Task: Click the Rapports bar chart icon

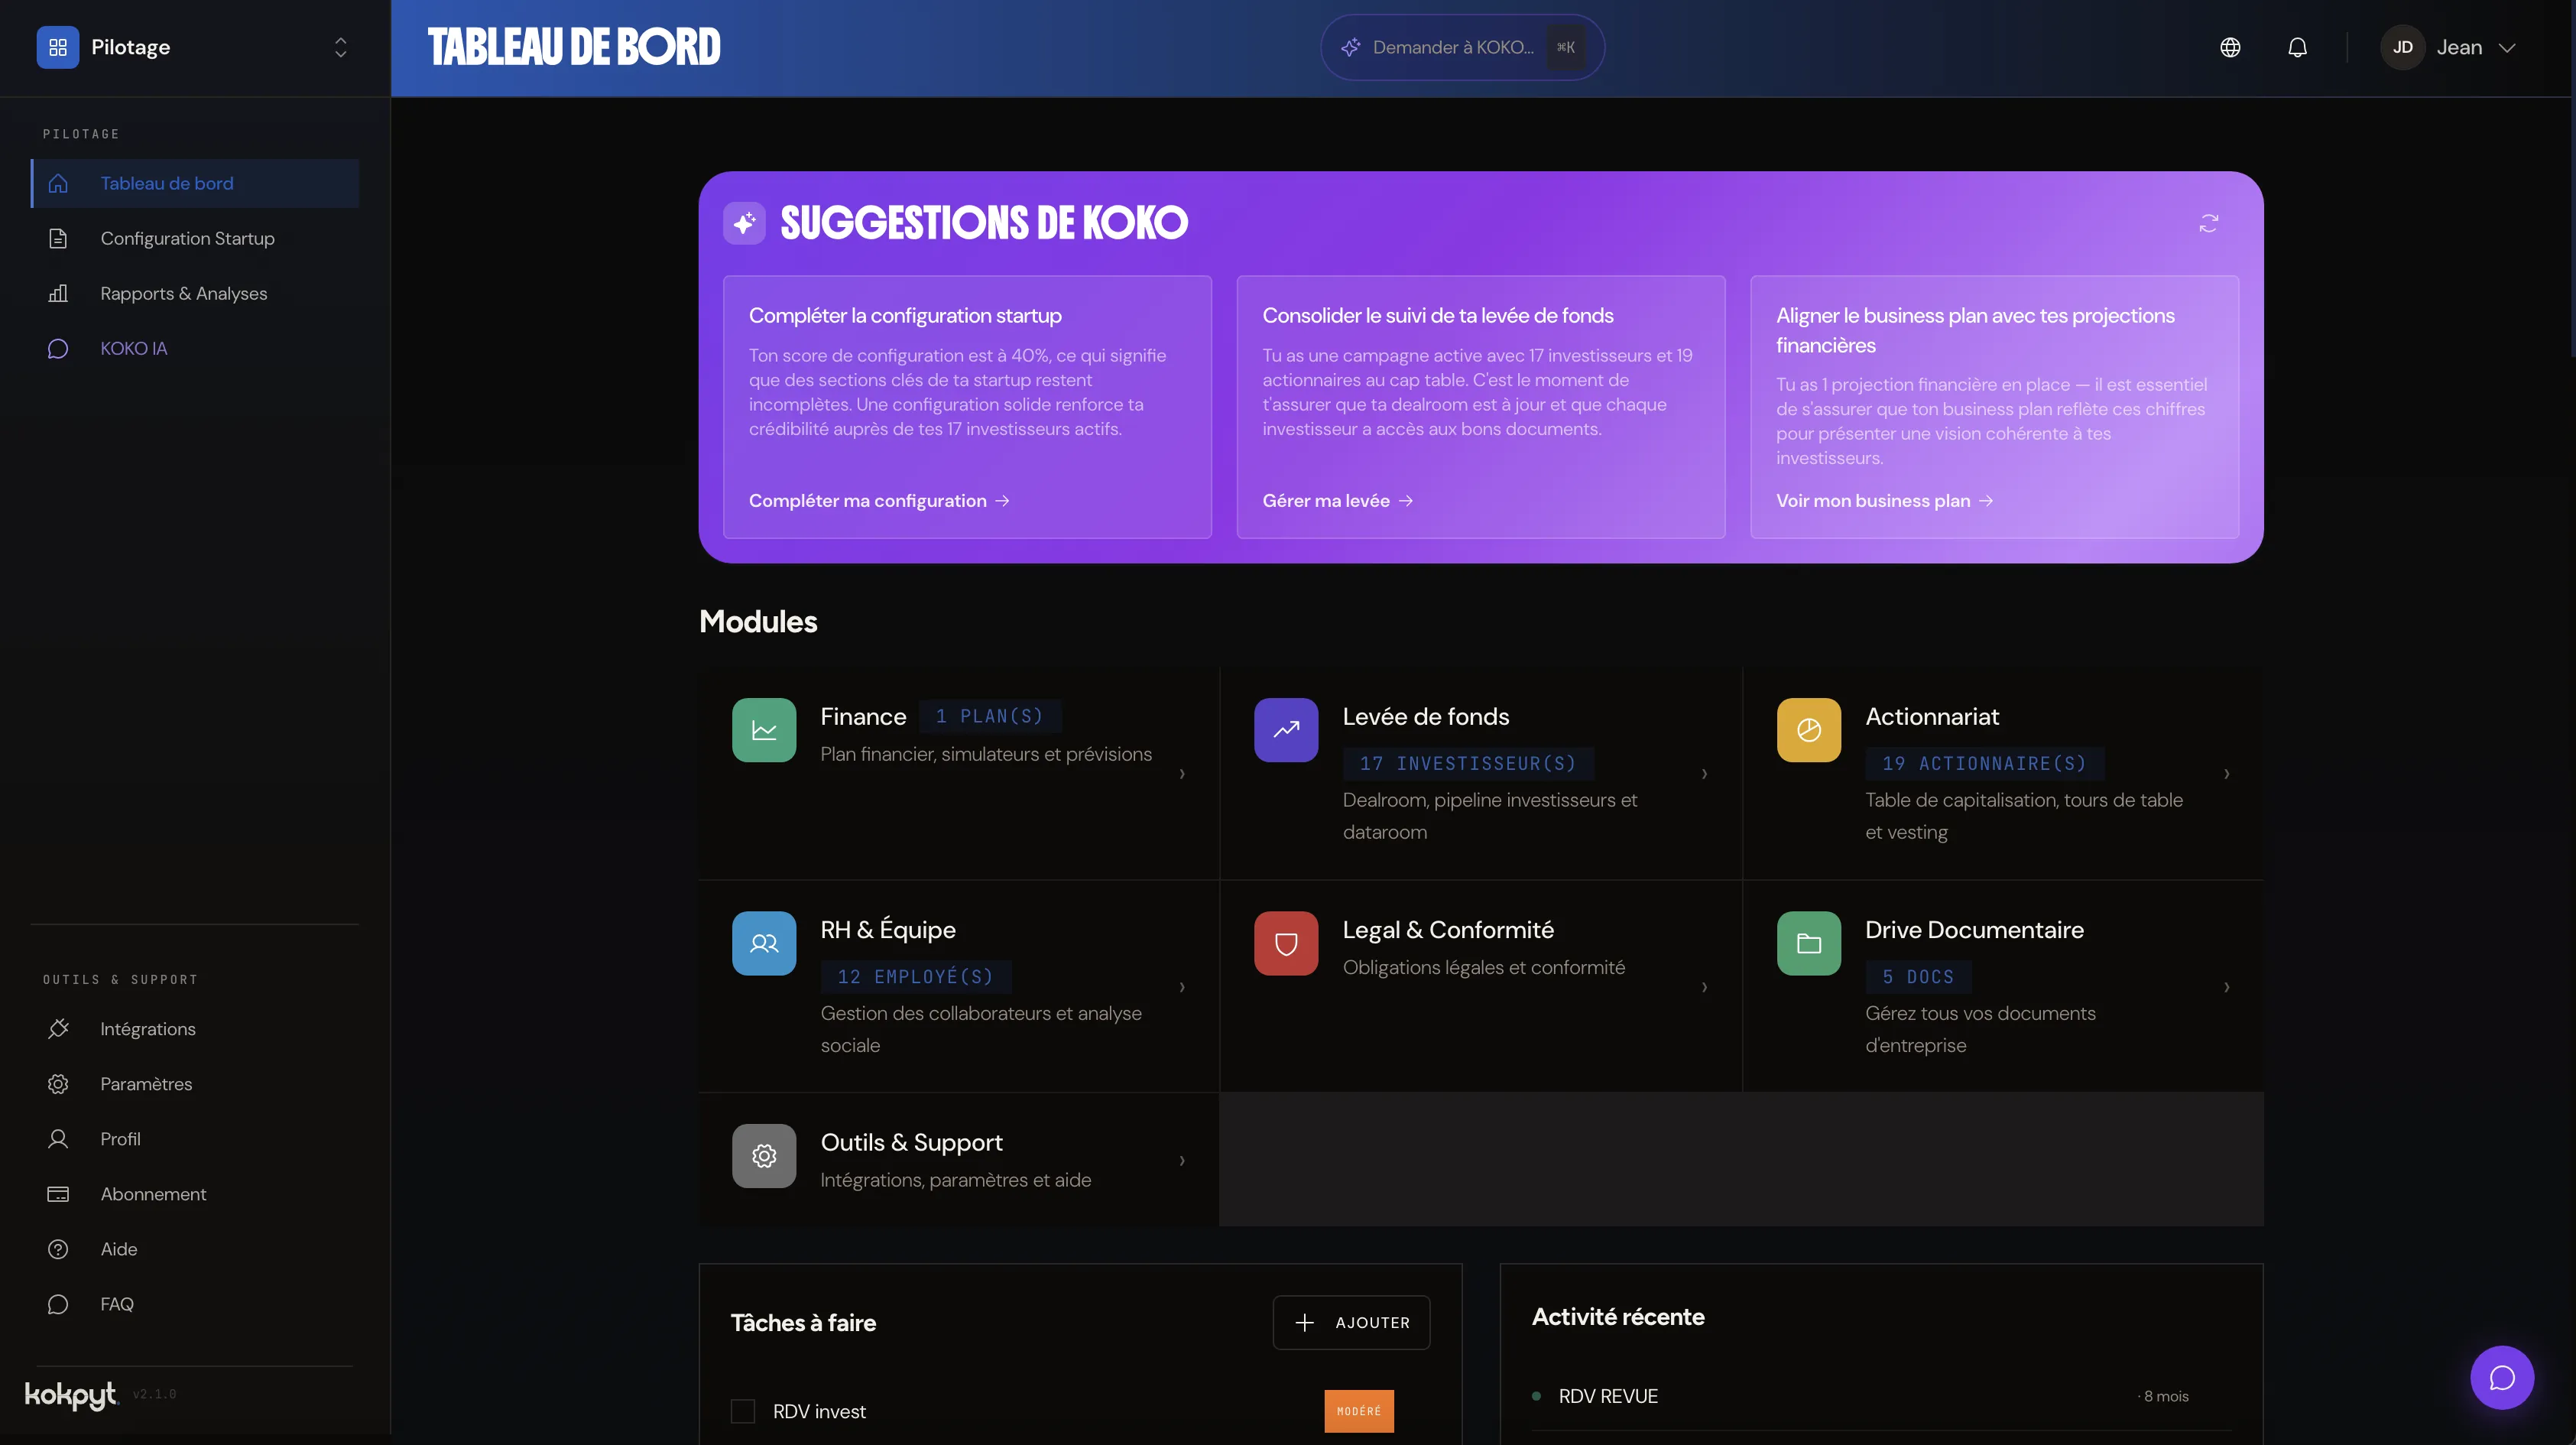Action: pos(58,293)
